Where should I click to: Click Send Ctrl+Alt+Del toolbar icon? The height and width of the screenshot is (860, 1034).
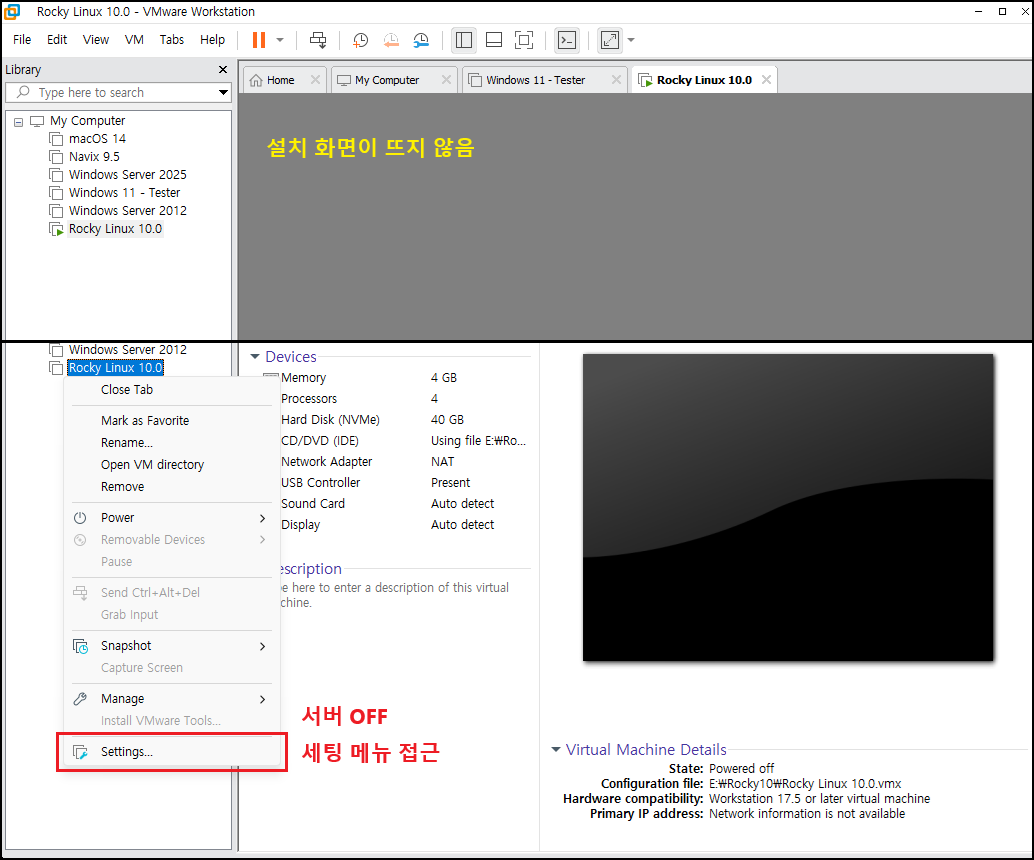coord(318,40)
